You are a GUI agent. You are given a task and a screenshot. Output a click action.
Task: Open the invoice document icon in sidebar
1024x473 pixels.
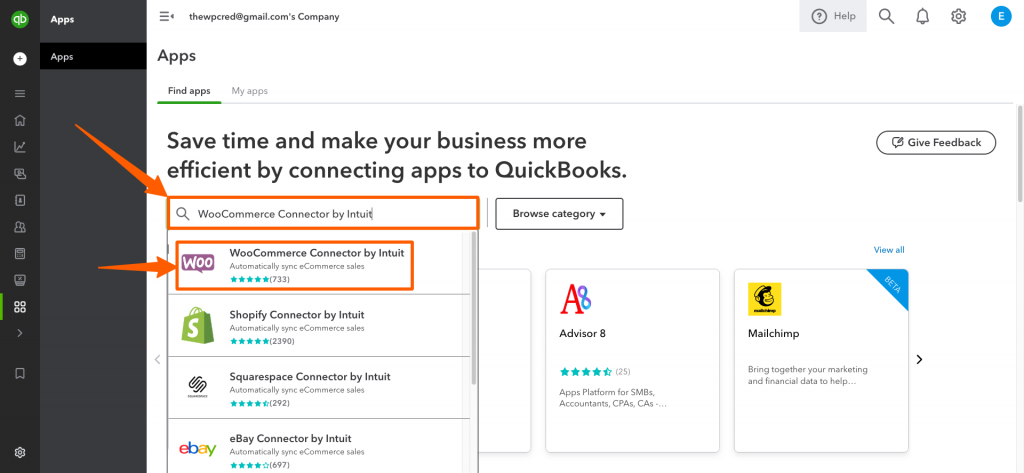click(x=20, y=201)
